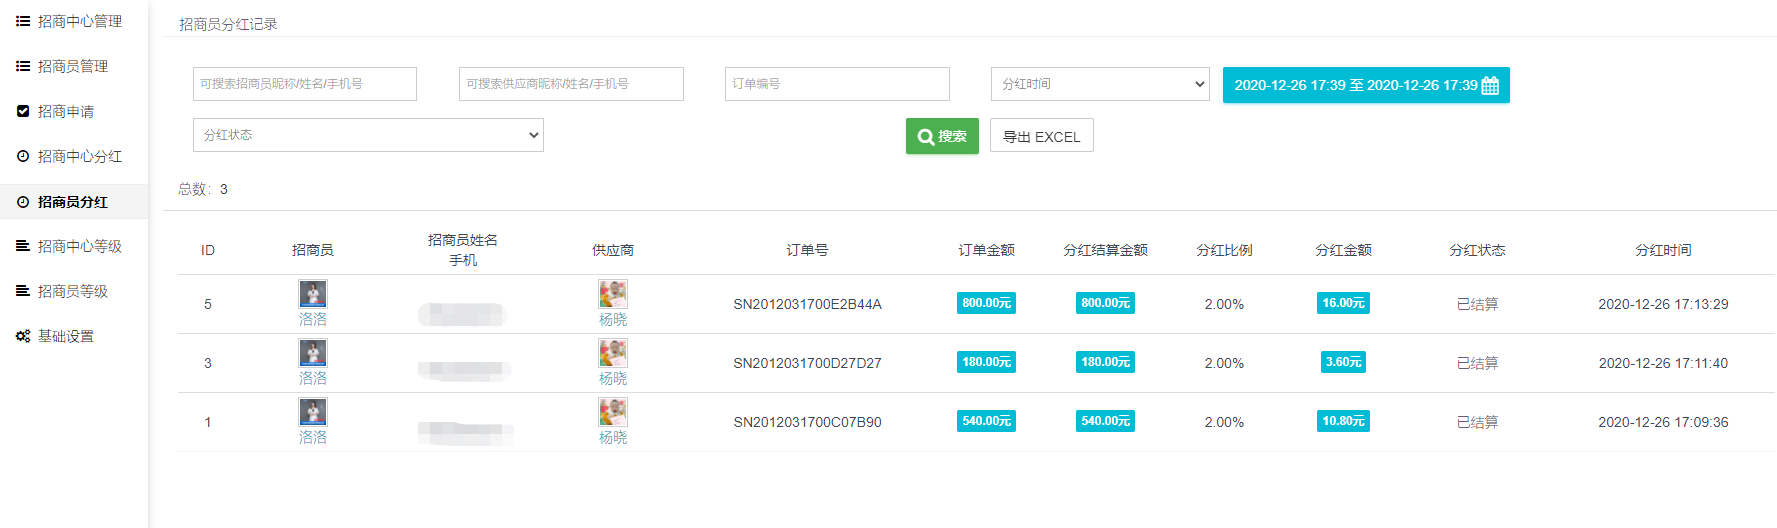The width and height of the screenshot is (1777, 528).
Task: Open 供应商 avatar in row SN2012031700D27D27
Action: coord(613,353)
